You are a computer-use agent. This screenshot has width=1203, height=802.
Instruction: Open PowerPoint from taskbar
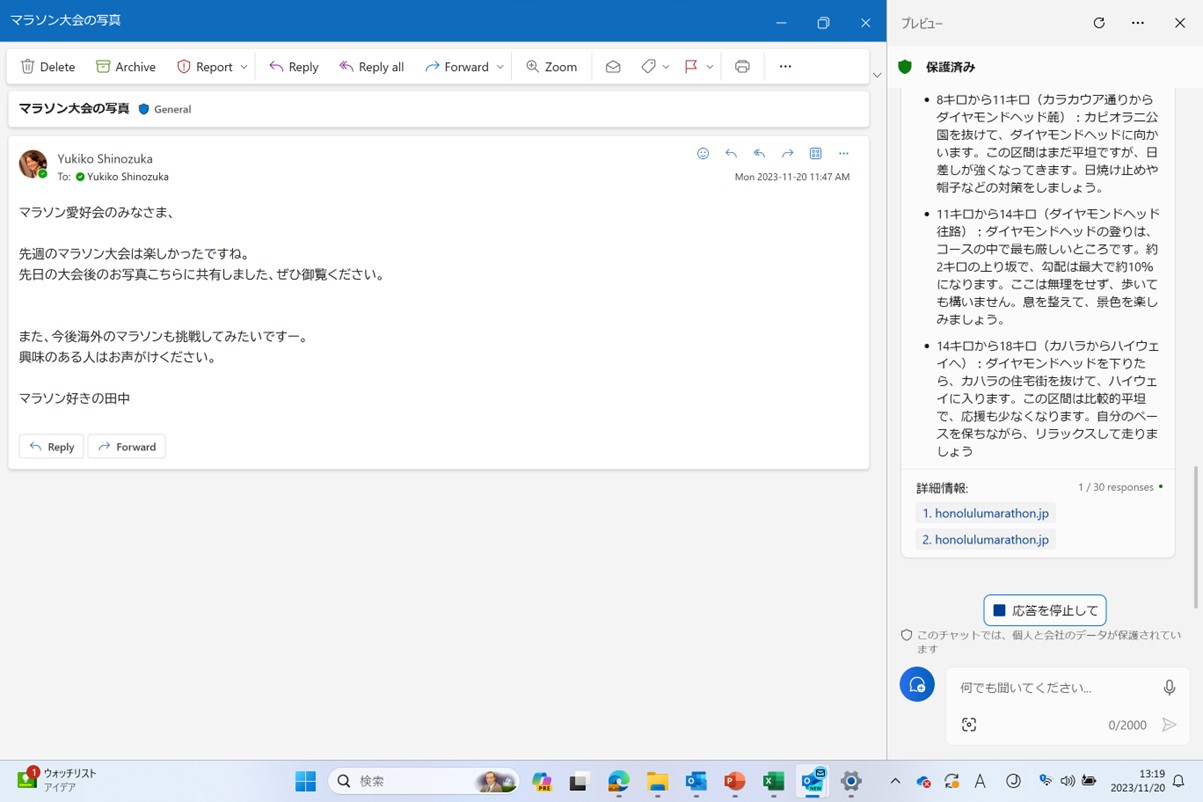[x=735, y=781]
